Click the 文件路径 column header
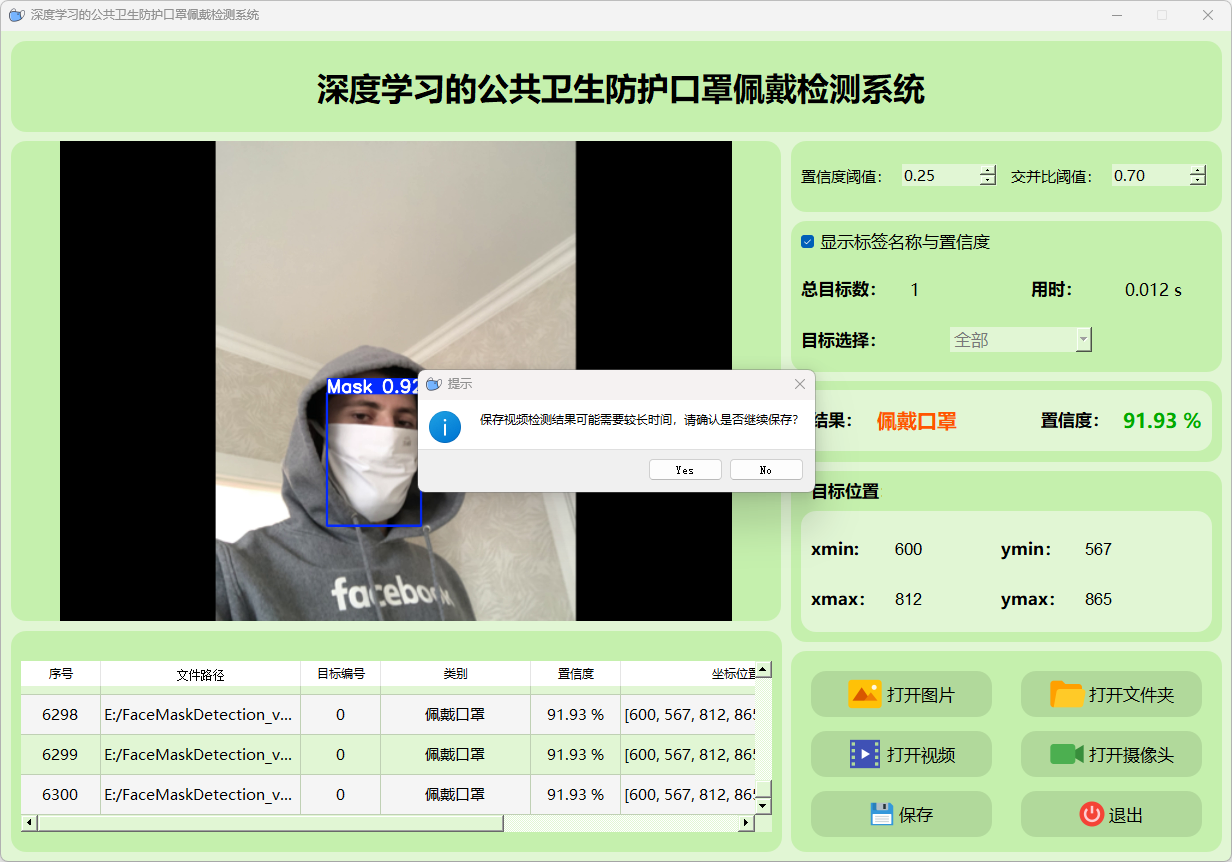Image resolution: width=1232 pixels, height=862 pixels. 200,674
